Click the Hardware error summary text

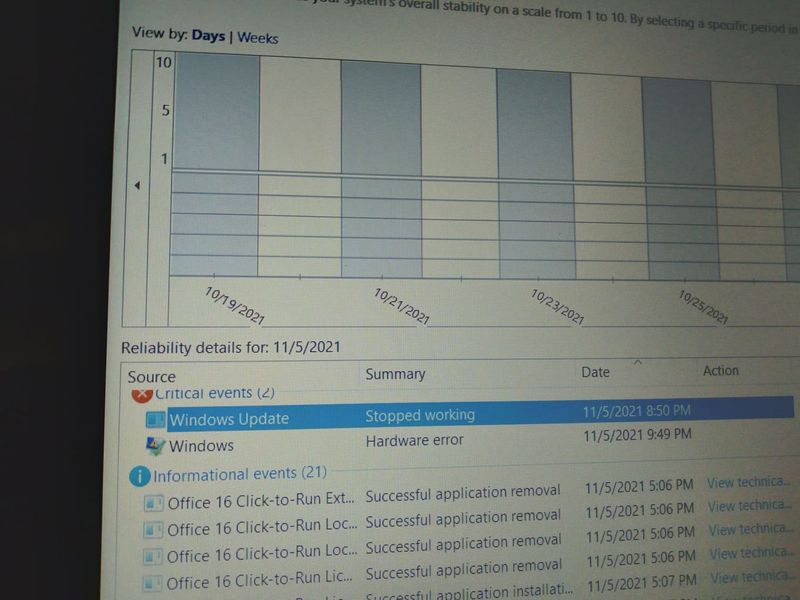click(x=414, y=440)
